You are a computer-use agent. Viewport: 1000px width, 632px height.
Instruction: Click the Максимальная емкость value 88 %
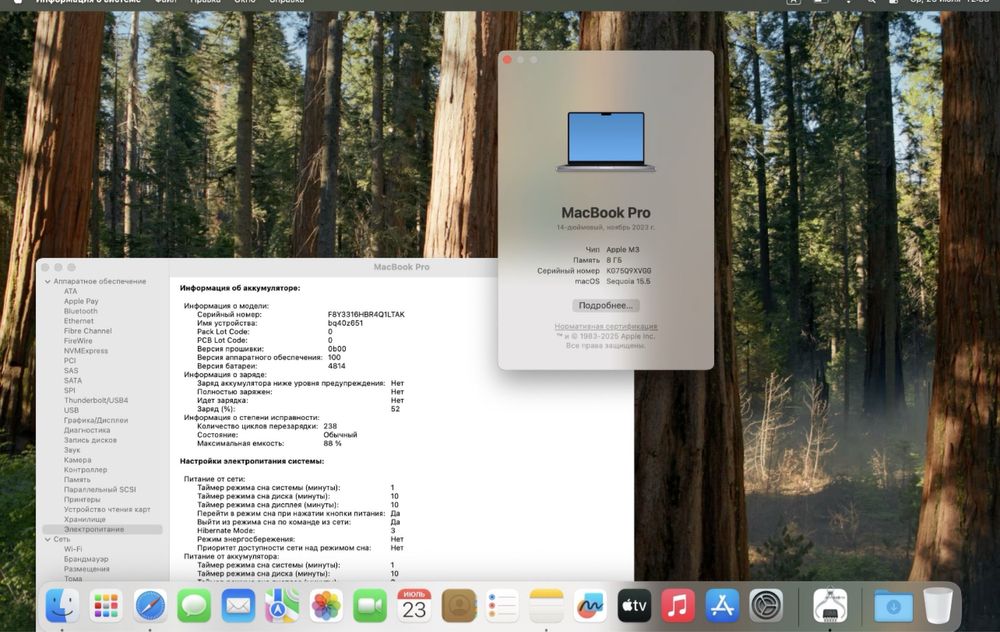pyautogui.click(x=332, y=443)
